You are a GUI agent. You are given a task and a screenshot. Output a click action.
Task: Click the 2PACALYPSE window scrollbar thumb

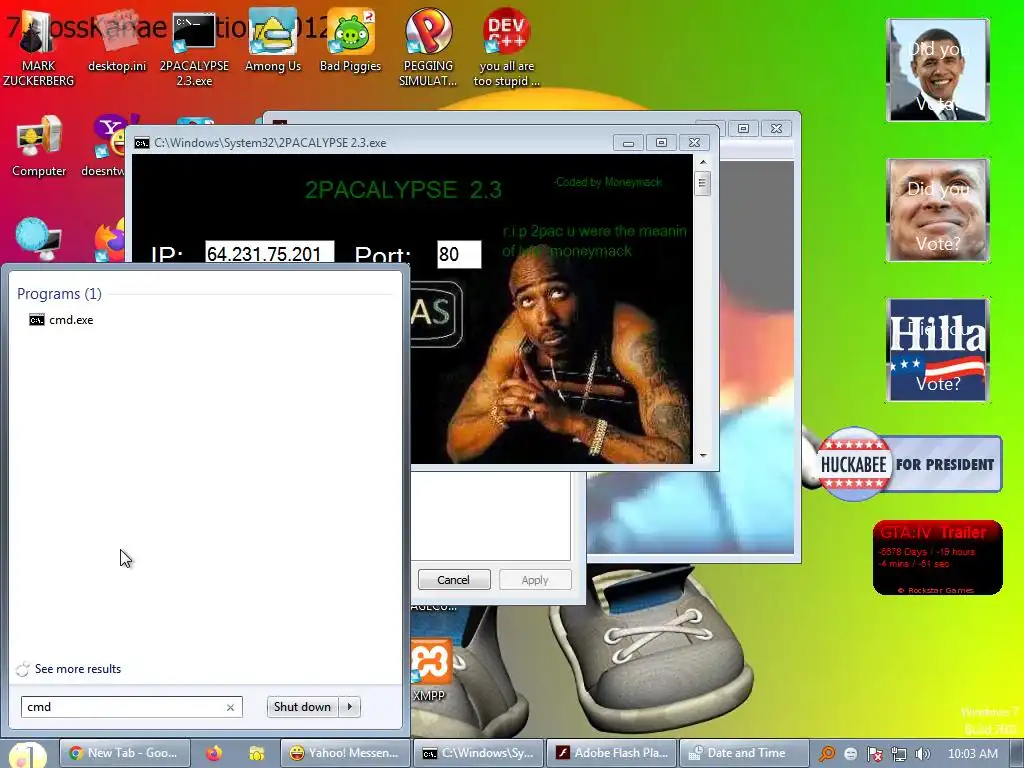click(703, 183)
